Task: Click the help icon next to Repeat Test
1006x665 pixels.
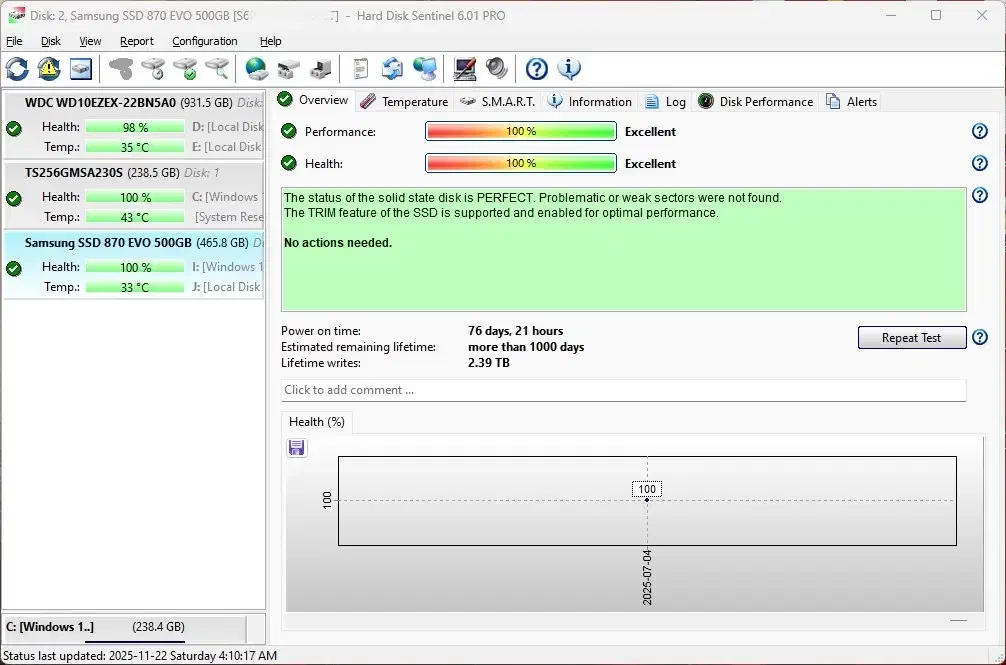Action: point(980,338)
